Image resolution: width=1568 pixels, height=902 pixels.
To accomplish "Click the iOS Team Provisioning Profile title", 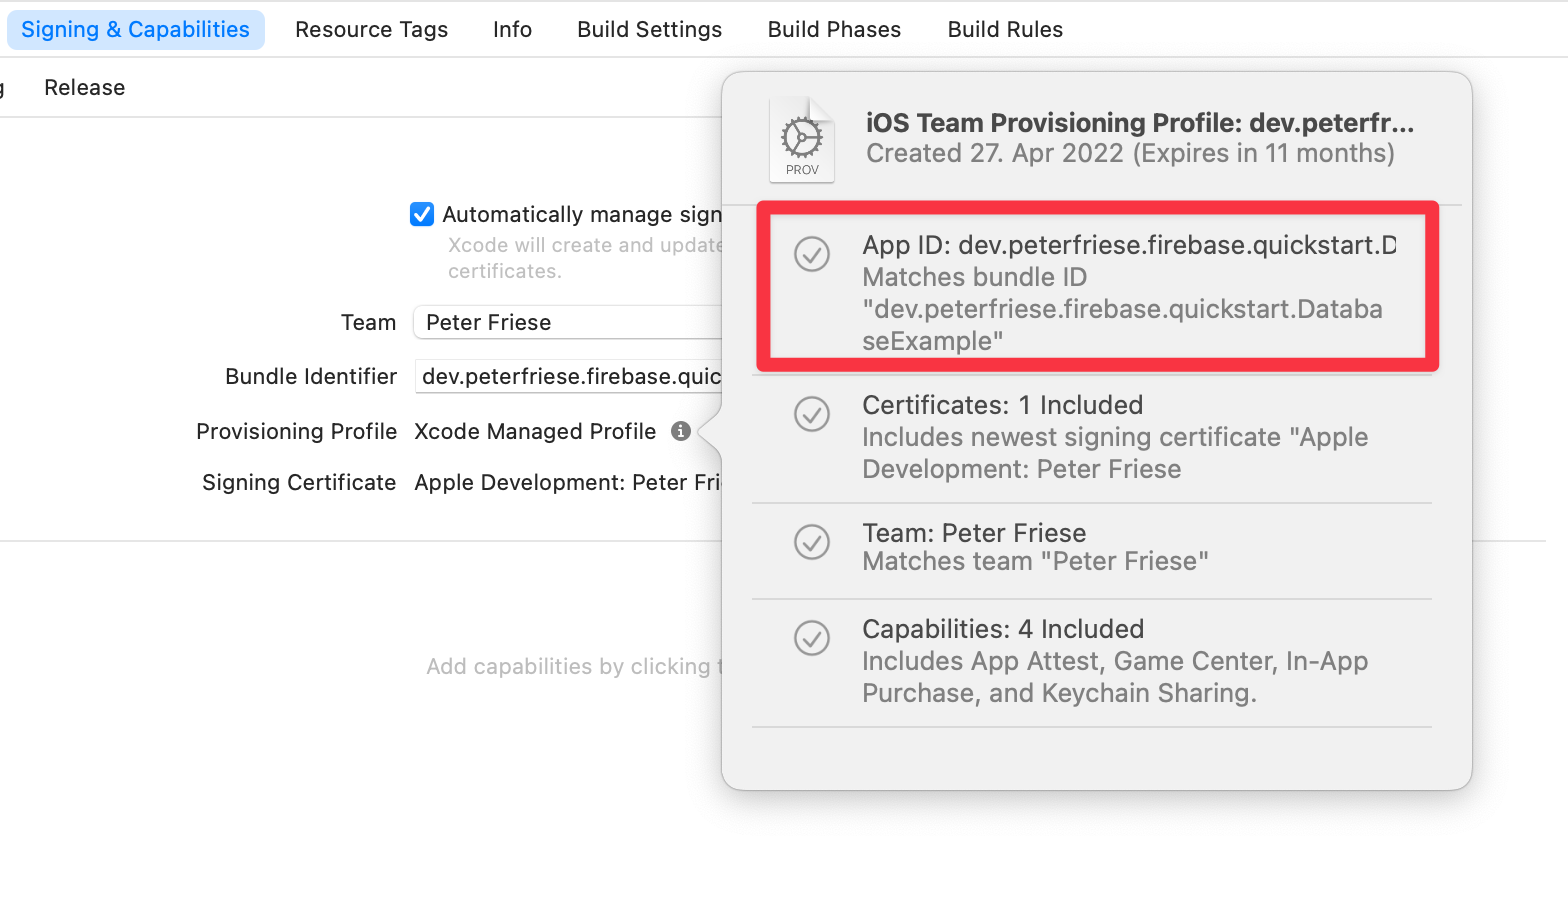I will point(1139,123).
